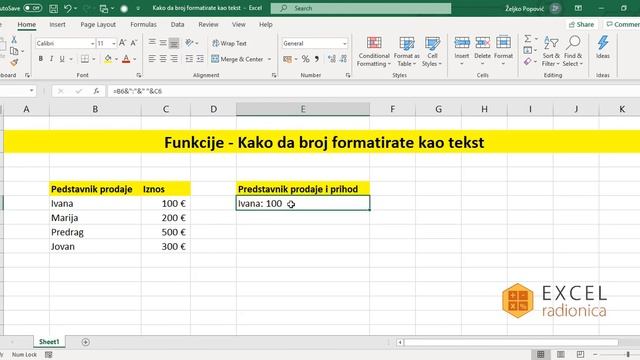Save workbook with floppy disk icon

coord(53,8)
